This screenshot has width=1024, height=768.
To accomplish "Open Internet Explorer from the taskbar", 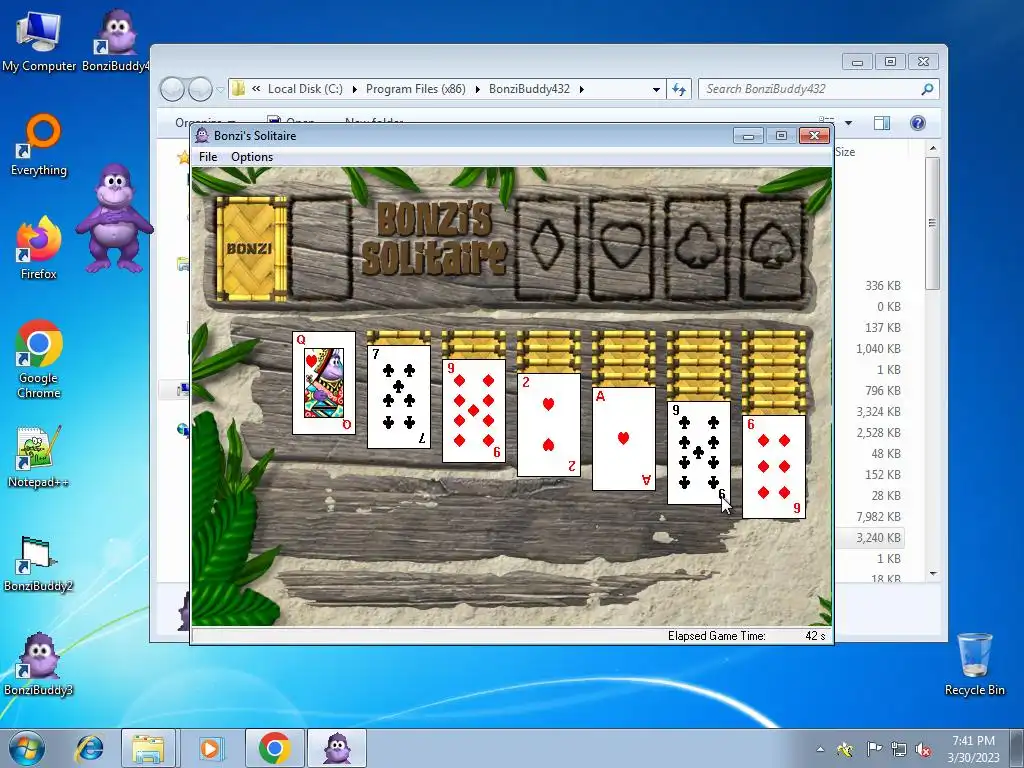I will 89,748.
